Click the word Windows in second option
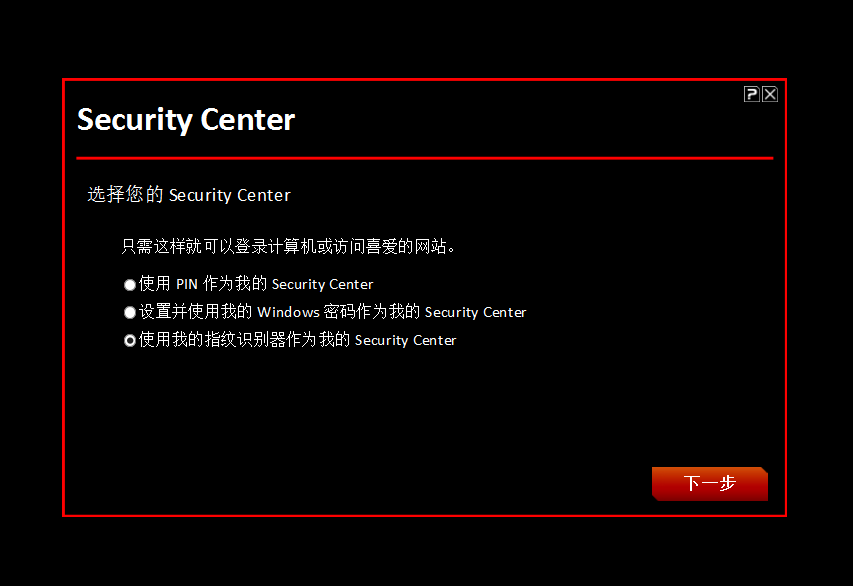 (288, 312)
